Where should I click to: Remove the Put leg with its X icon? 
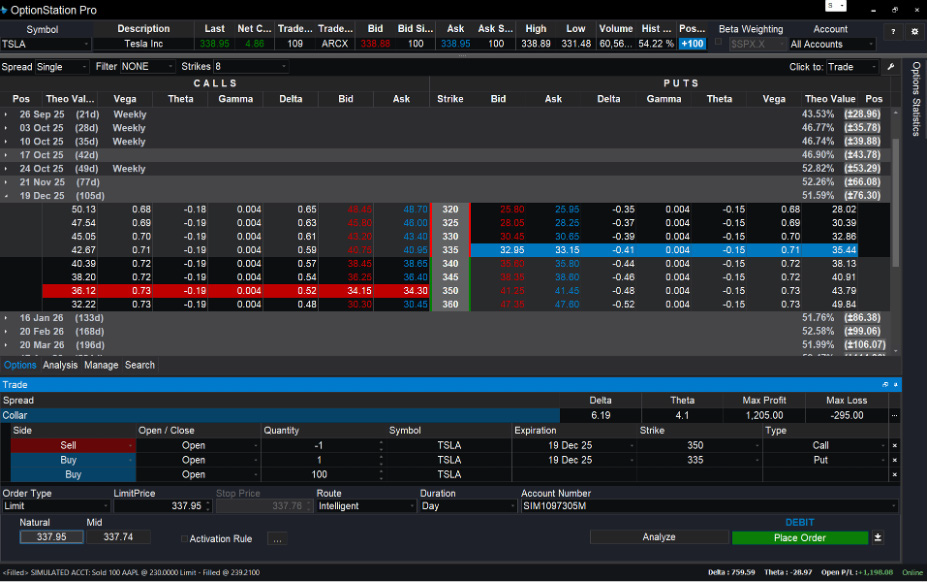tap(895, 460)
